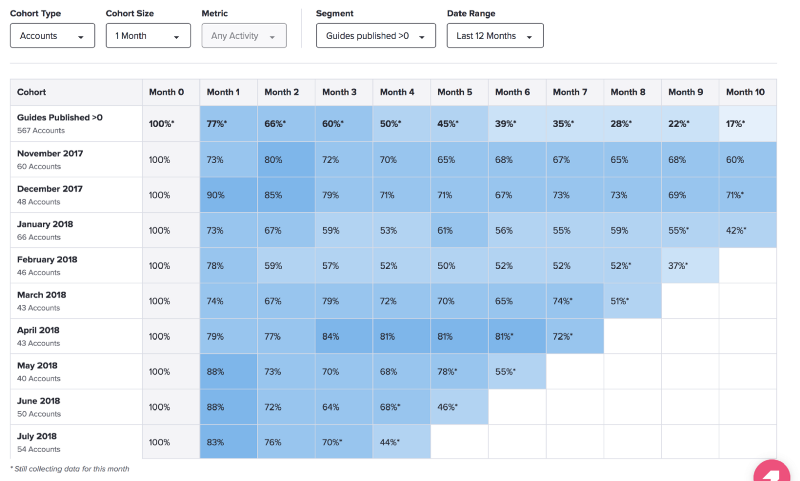Click the Month 1 column header
This screenshot has width=800, height=481.
(x=229, y=92)
